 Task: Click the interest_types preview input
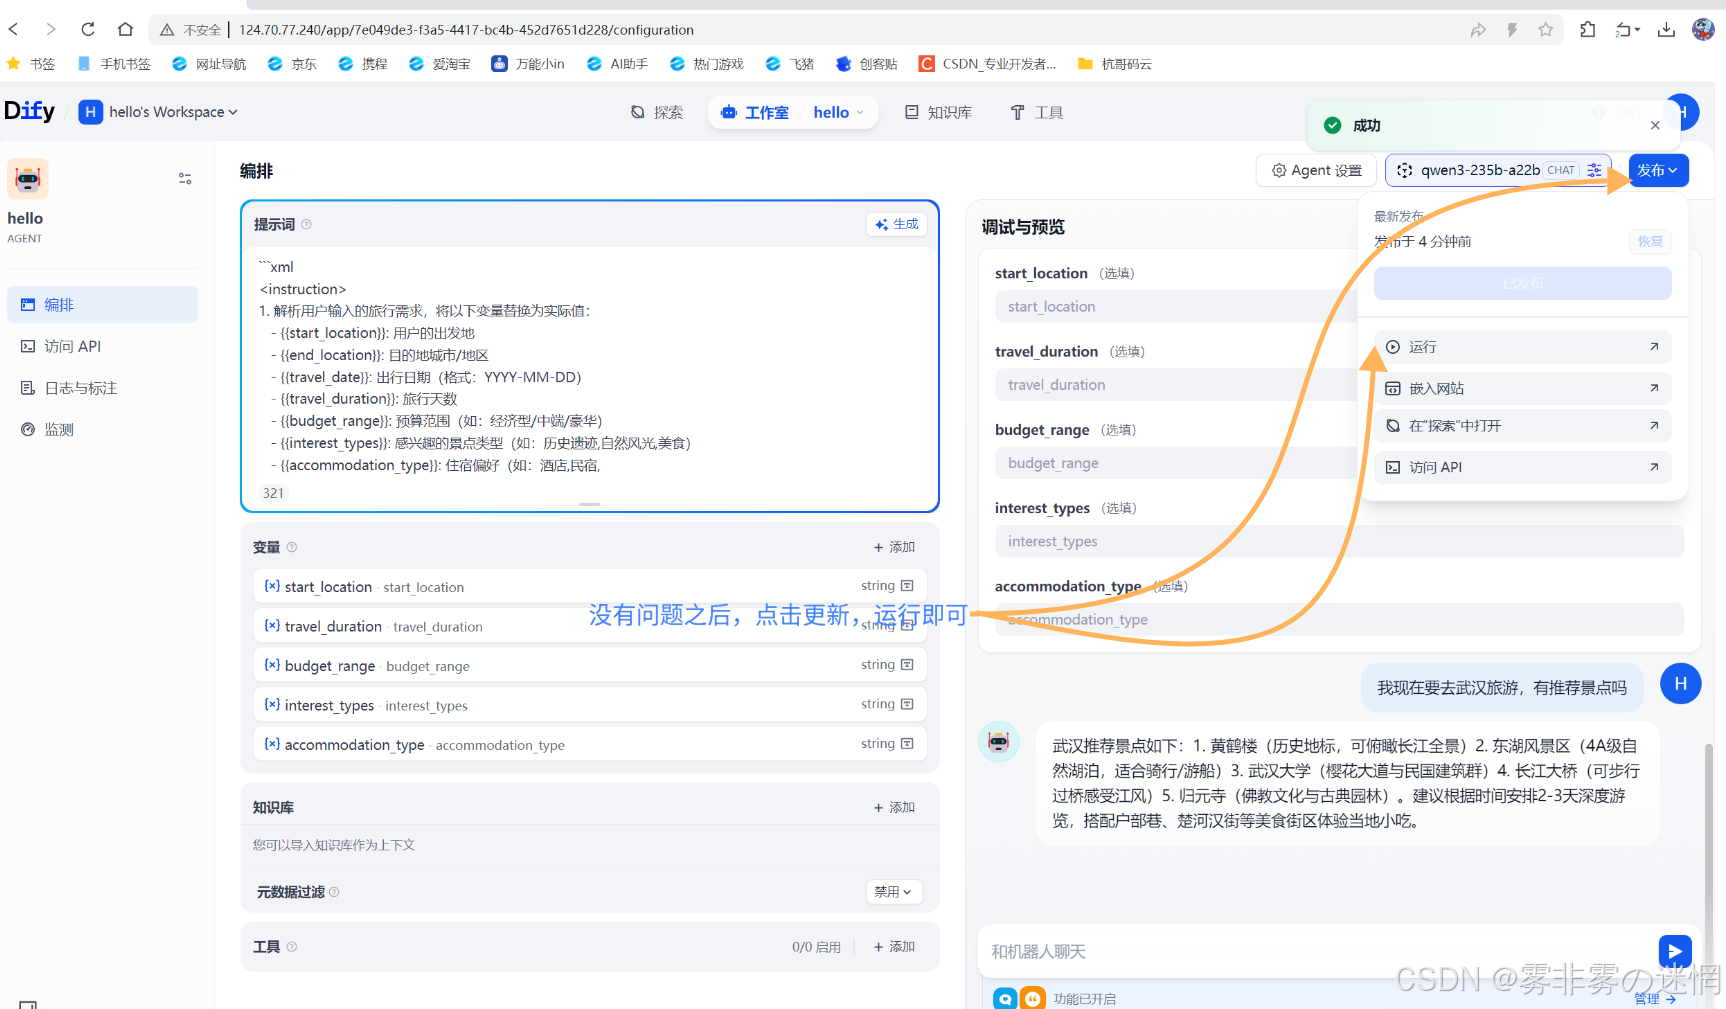pos(1339,541)
